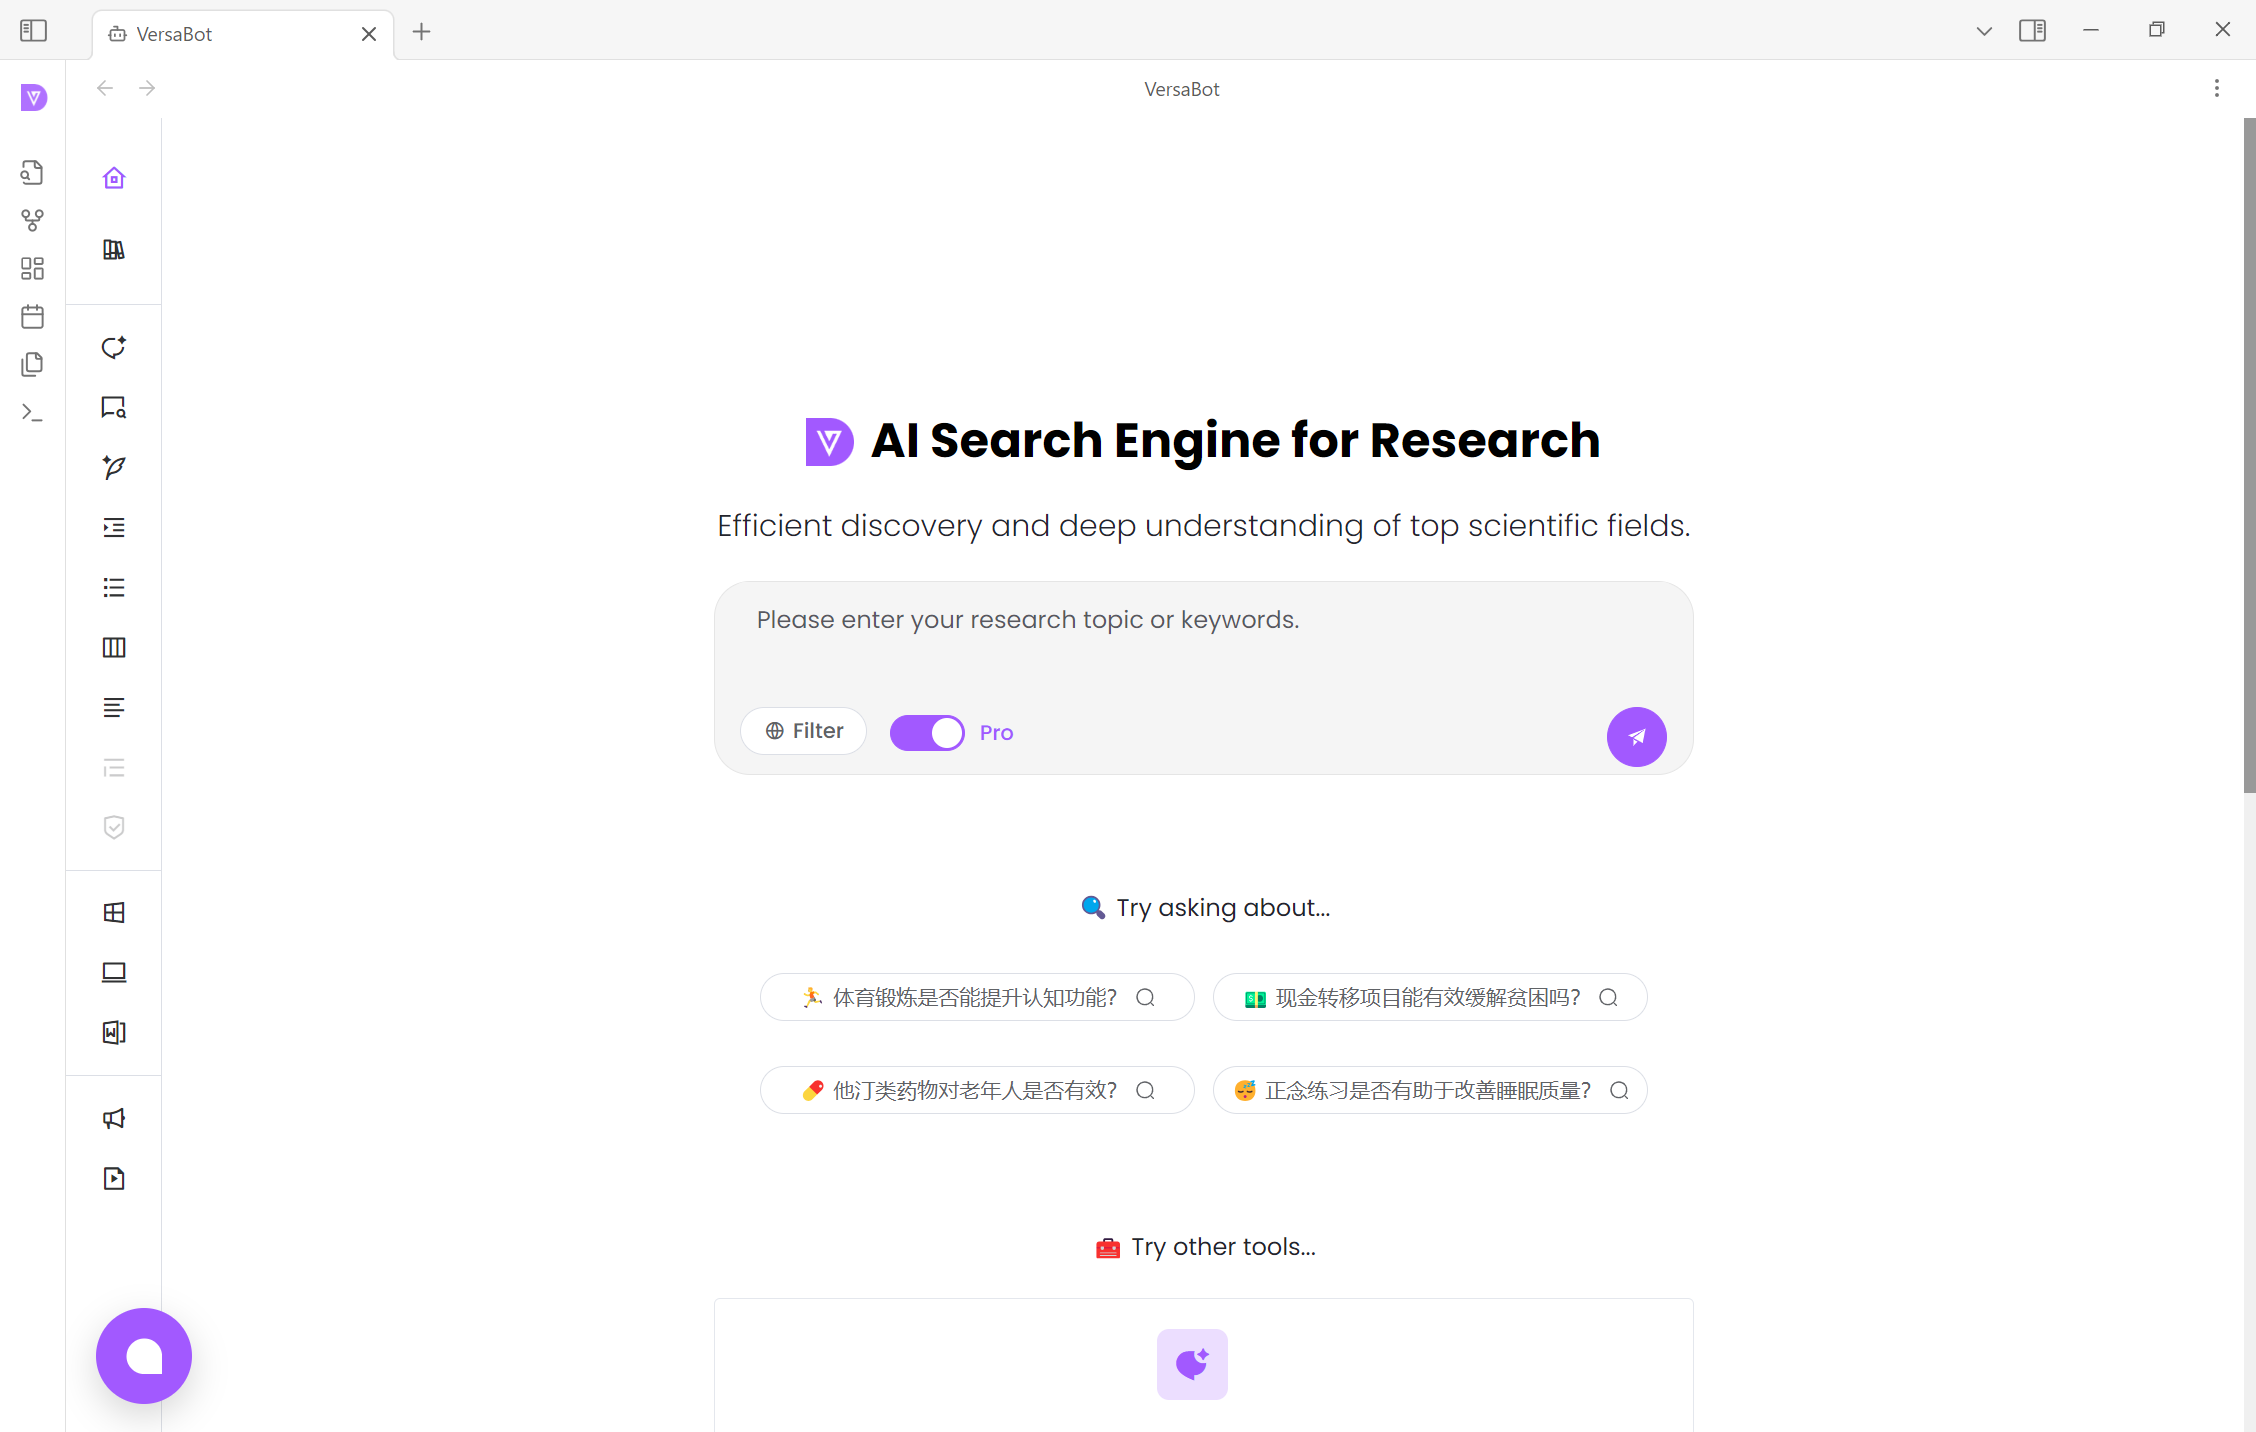Image resolution: width=2256 pixels, height=1432 pixels.
Task: Open the chat search icon
Action: 114,407
